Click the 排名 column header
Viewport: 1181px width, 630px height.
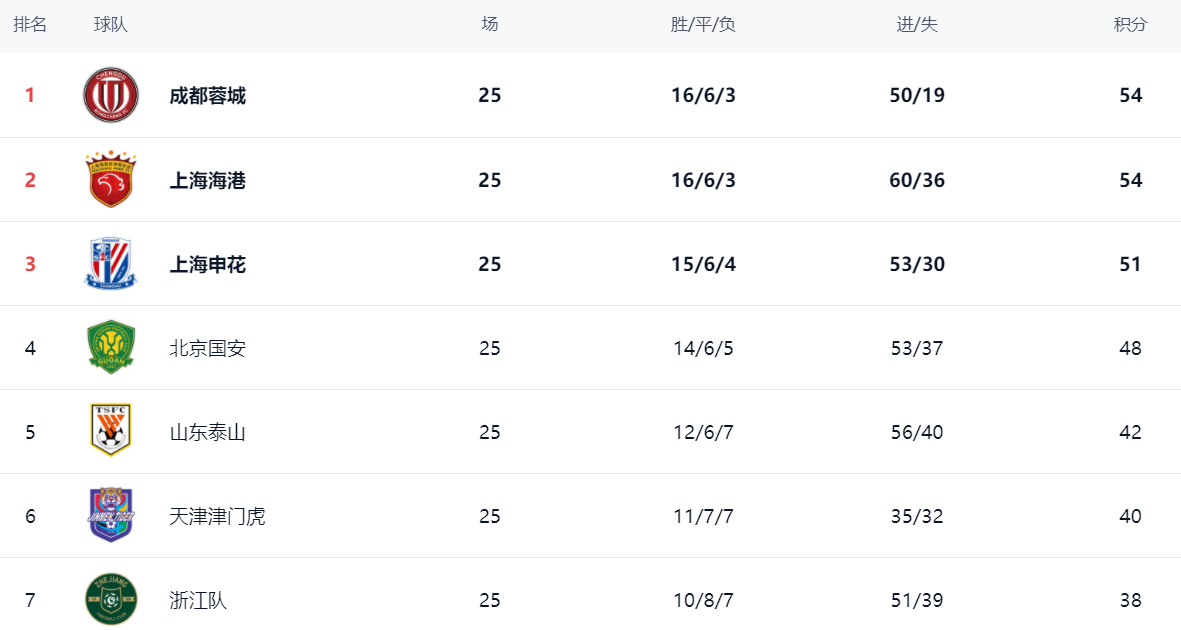pyautogui.click(x=30, y=25)
